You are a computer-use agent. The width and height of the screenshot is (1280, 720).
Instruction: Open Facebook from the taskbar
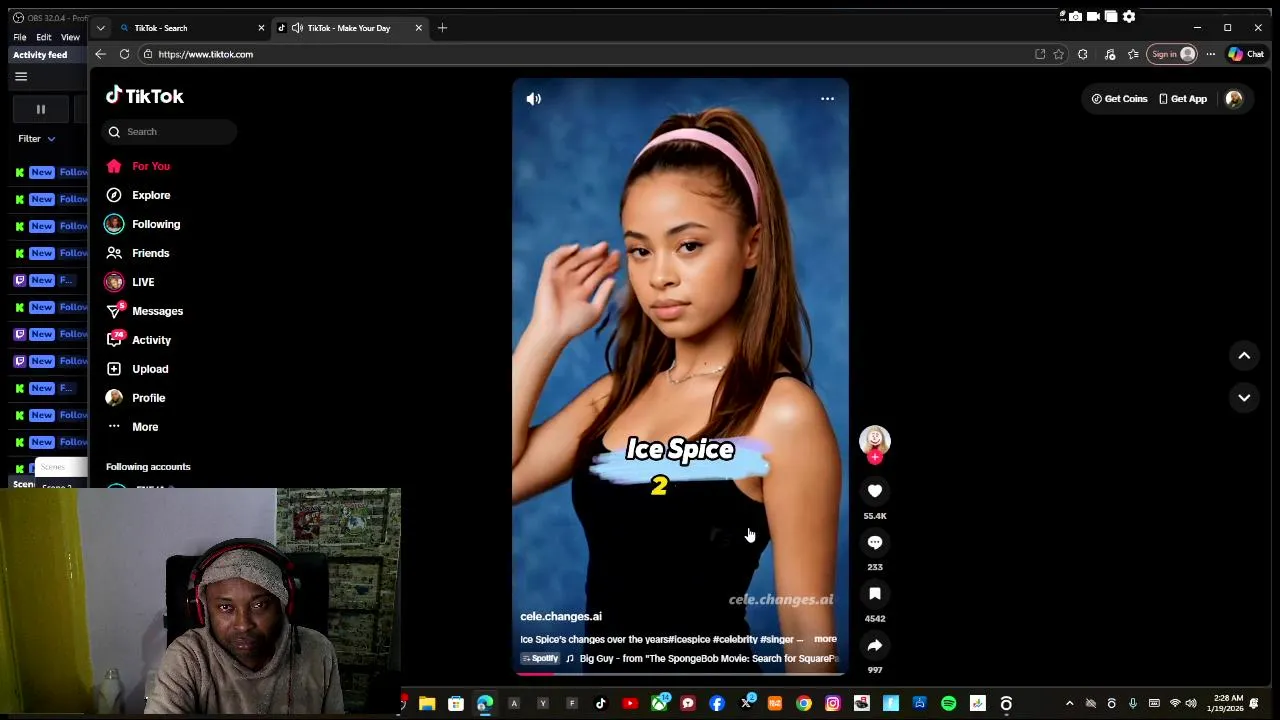(x=717, y=704)
